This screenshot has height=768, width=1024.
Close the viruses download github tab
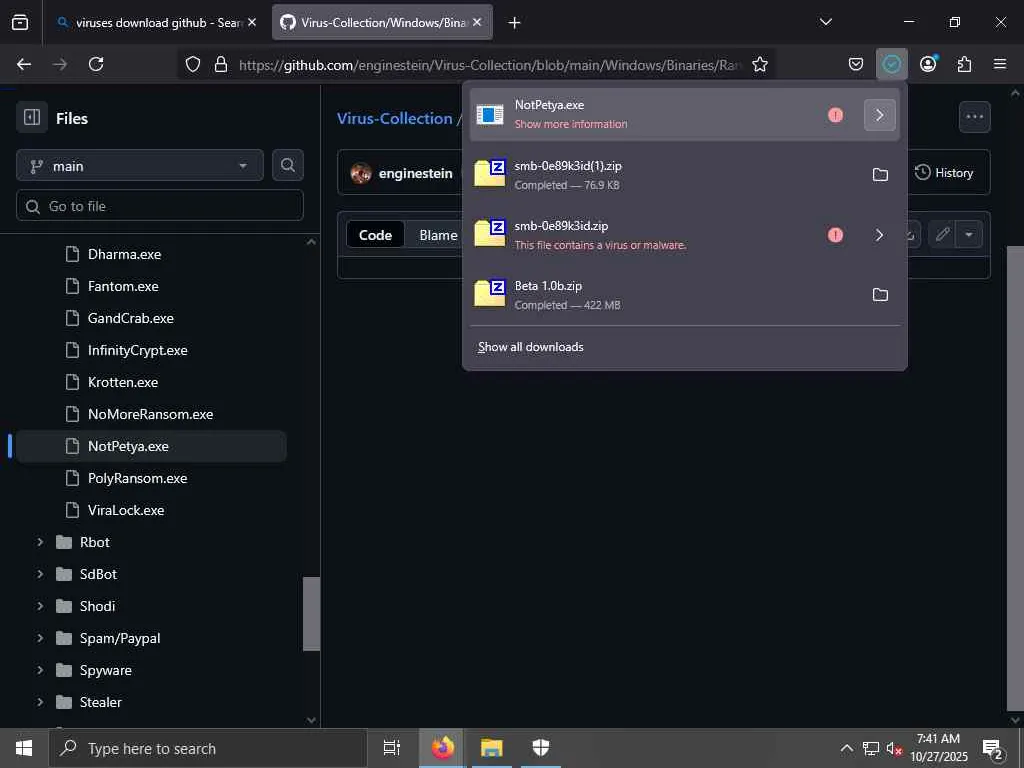pyautogui.click(x=252, y=22)
